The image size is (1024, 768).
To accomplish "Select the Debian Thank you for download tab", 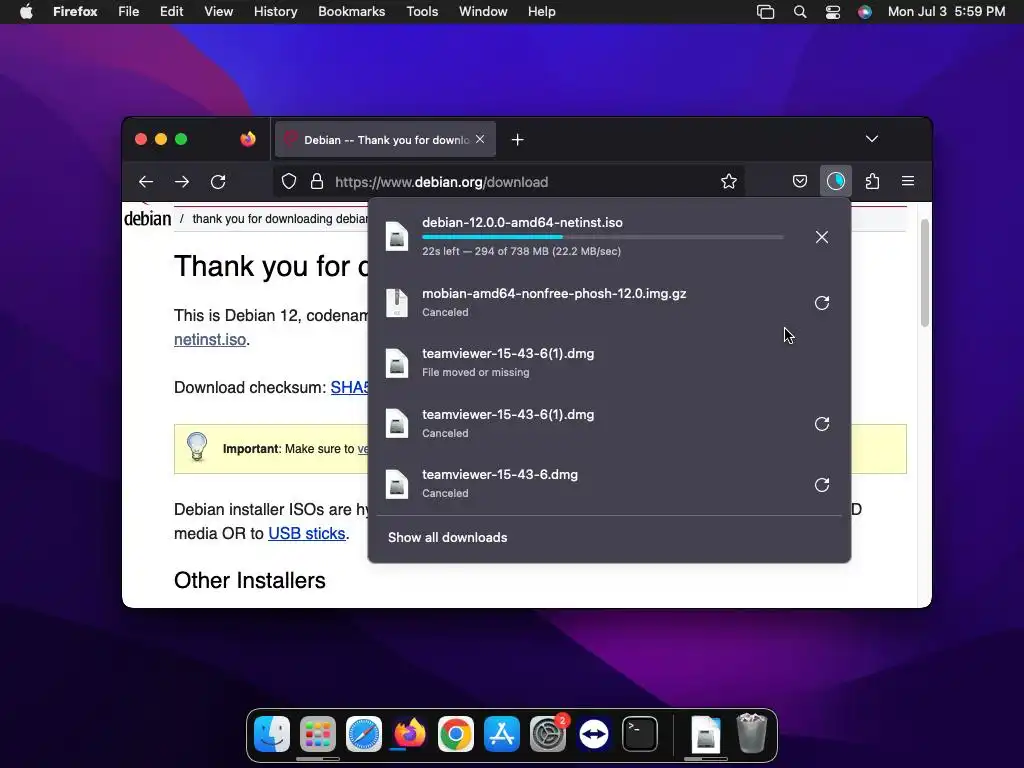I will (385, 139).
